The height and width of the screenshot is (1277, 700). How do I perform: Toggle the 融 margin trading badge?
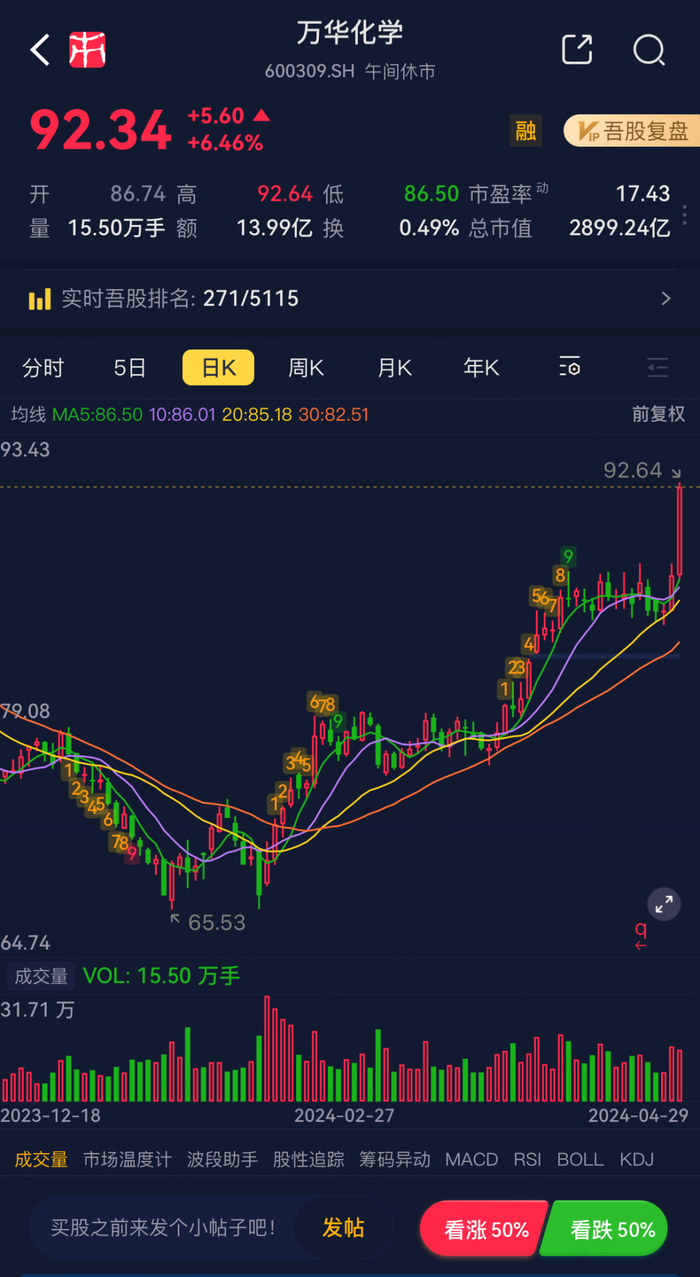[525, 131]
